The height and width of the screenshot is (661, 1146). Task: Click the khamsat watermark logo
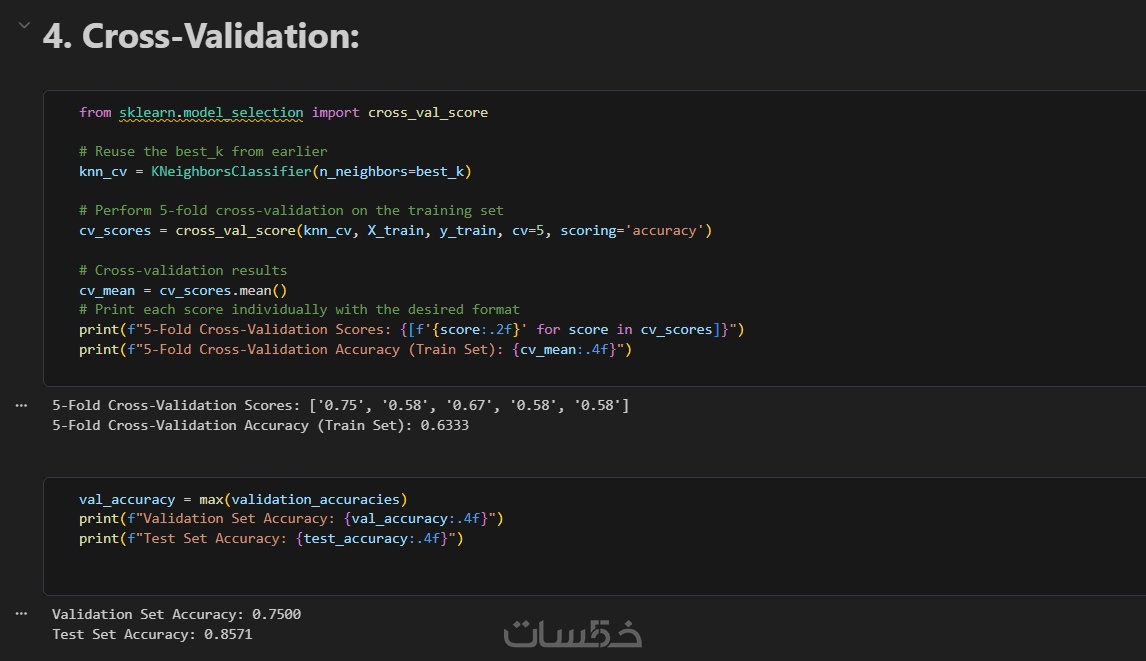pyautogui.click(x=572, y=633)
